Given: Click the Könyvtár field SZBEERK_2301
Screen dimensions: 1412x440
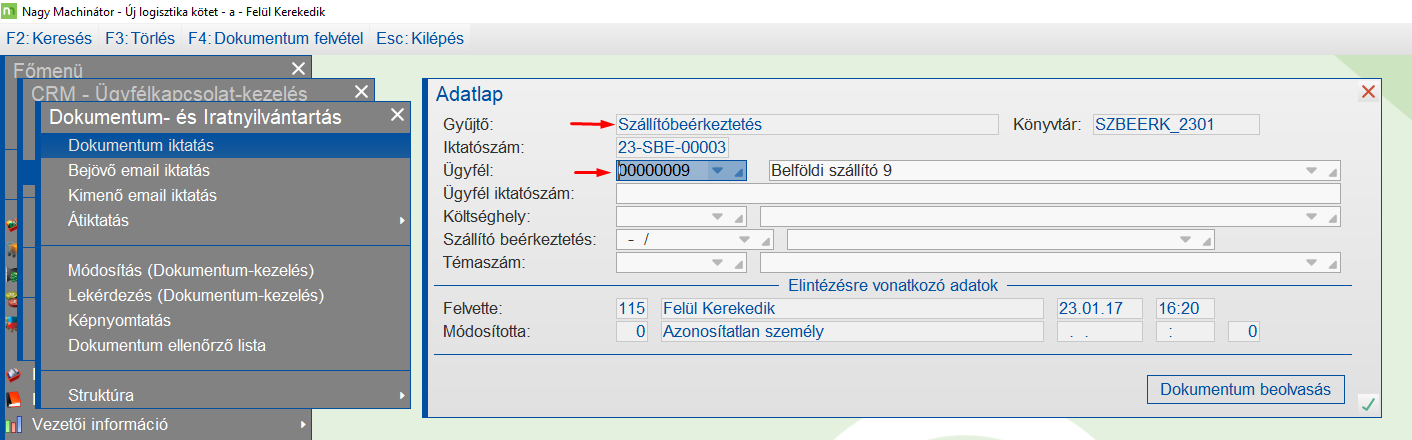Looking at the screenshot, I should pos(1176,125).
